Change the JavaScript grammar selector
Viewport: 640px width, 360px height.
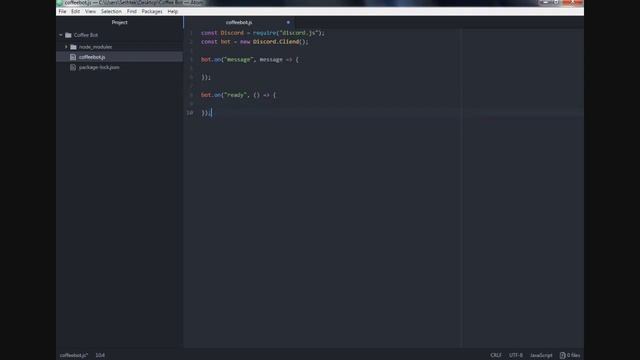click(541, 355)
